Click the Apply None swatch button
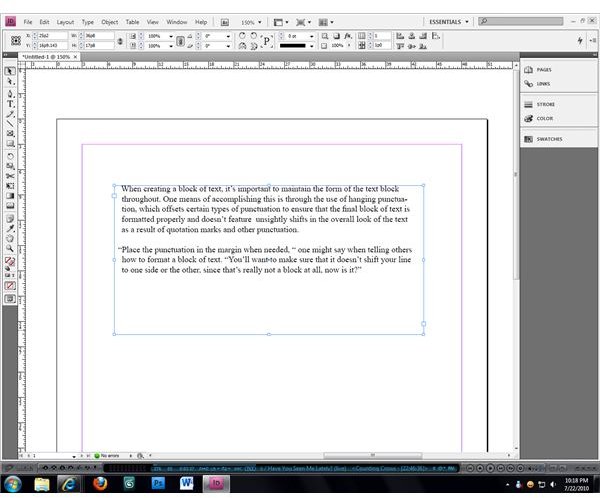600x498 pixels. [x=10, y=286]
